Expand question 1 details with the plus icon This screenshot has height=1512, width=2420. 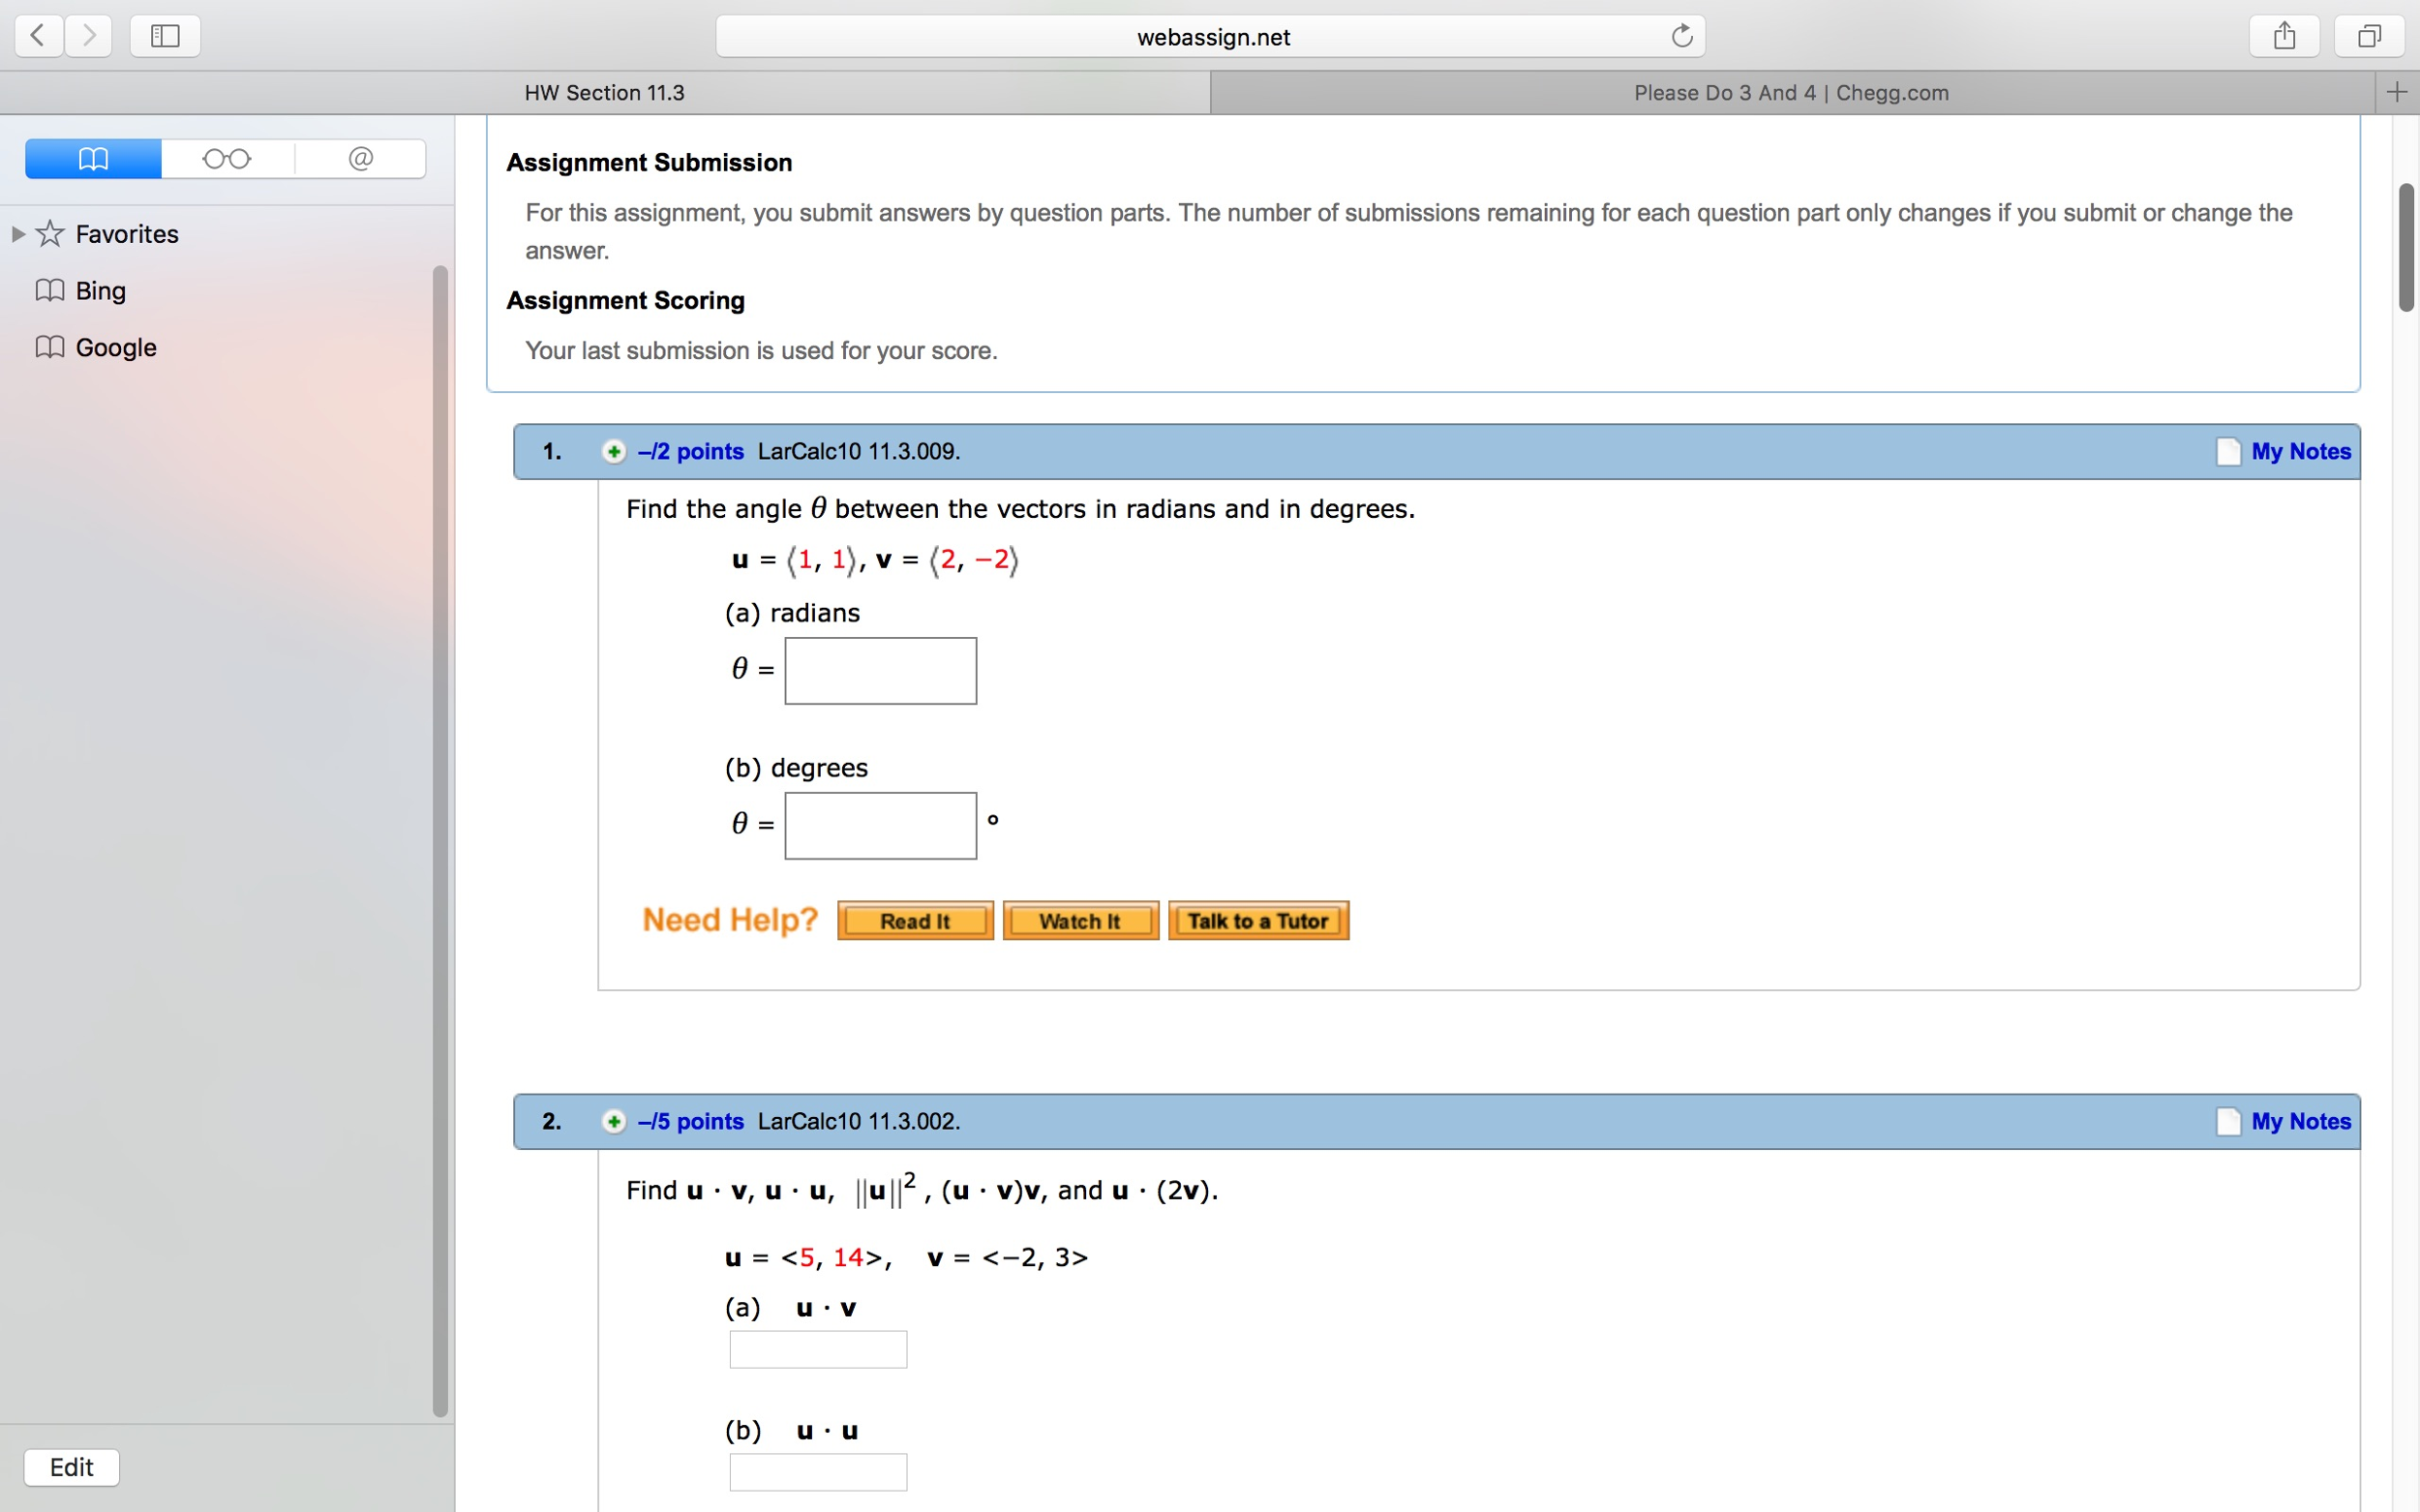click(x=612, y=451)
